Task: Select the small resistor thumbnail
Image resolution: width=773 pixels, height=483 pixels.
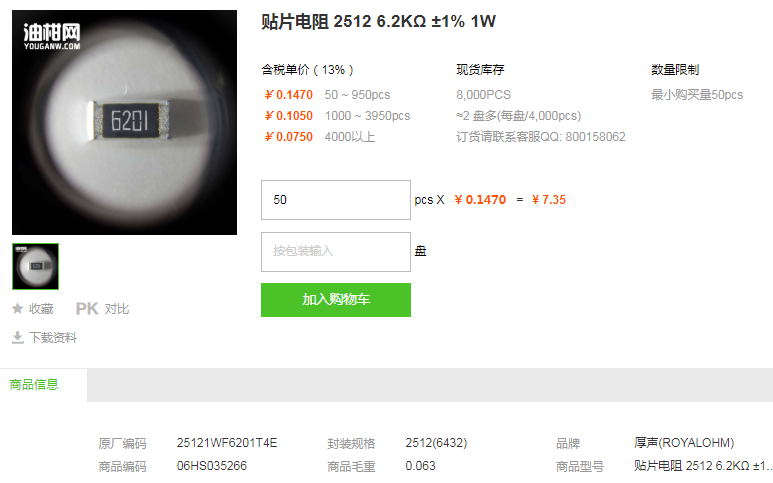Action: point(35,266)
